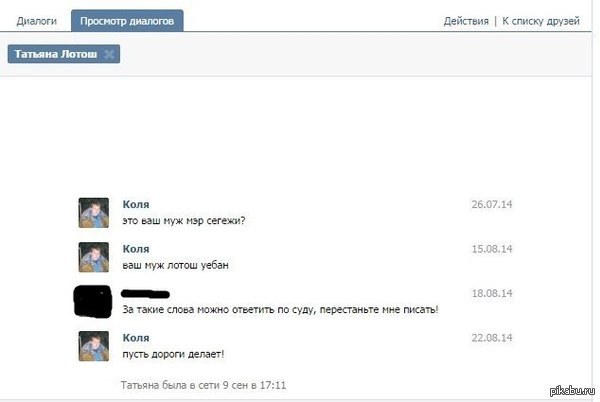This screenshot has height=402, width=600.
Task: Click the redacted sender name on 18.08.14
Action: (145, 294)
